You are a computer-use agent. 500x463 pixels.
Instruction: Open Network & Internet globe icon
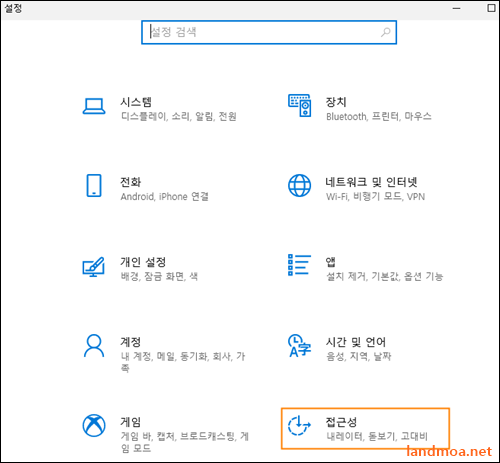coord(300,185)
